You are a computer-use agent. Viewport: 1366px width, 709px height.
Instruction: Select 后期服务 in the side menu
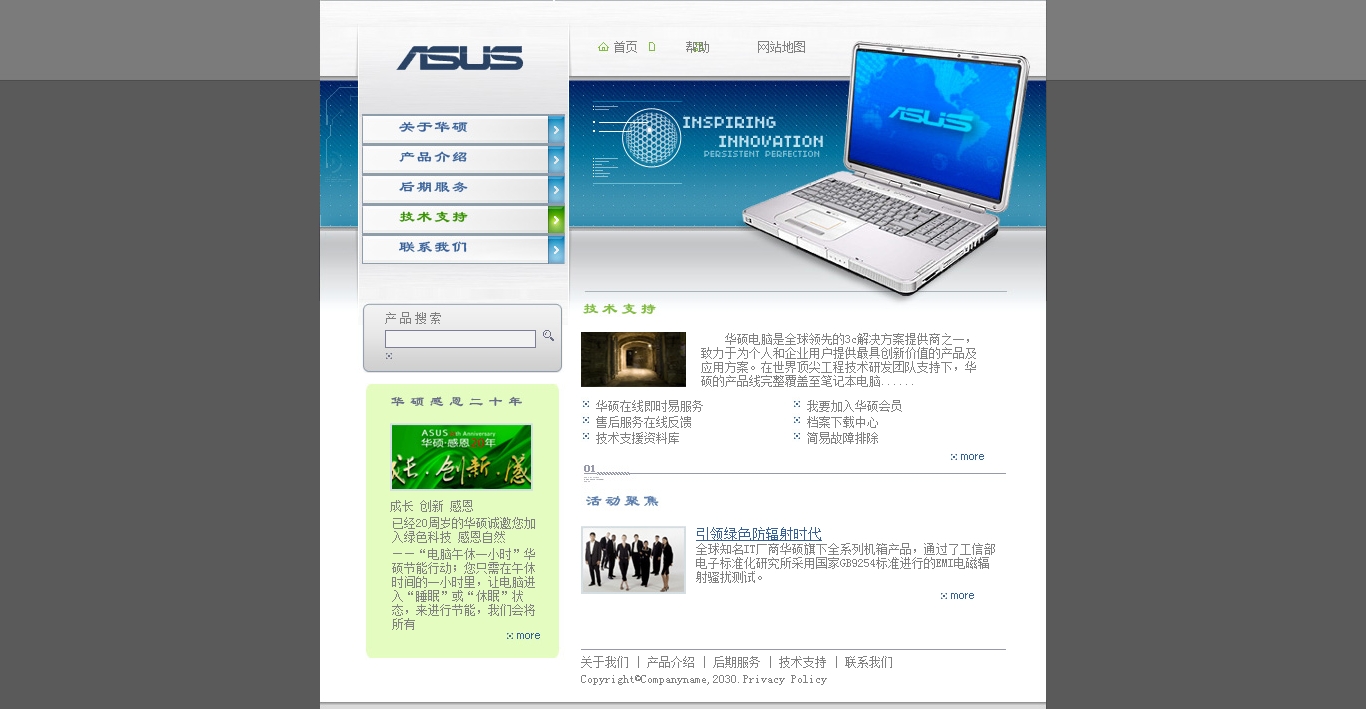click(463, 189)
